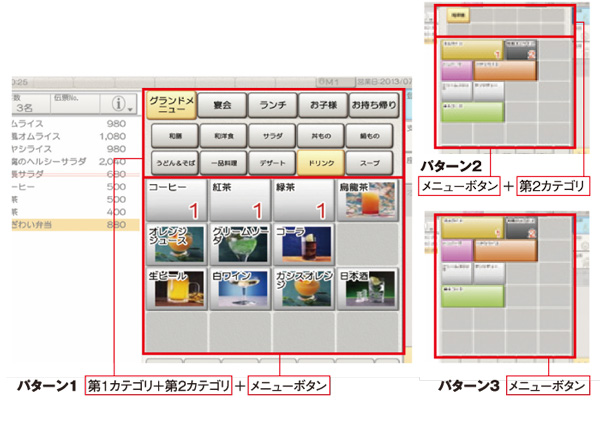
Task: Open the info (i) dropdown
Action: pos(121,104)
